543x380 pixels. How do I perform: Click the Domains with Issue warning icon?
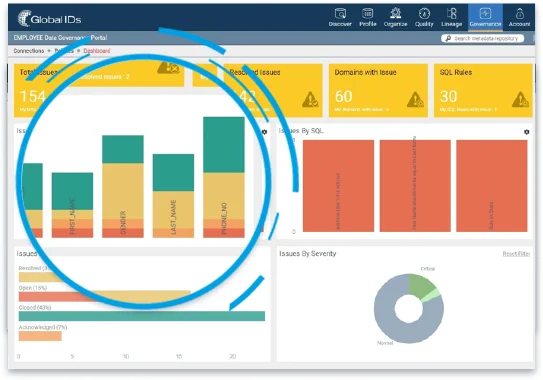[415, 99]
